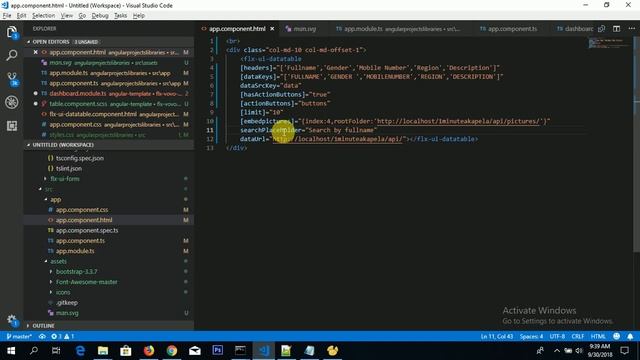
Task: Click the master branch indicator in status bar
Action: point(19,336)
